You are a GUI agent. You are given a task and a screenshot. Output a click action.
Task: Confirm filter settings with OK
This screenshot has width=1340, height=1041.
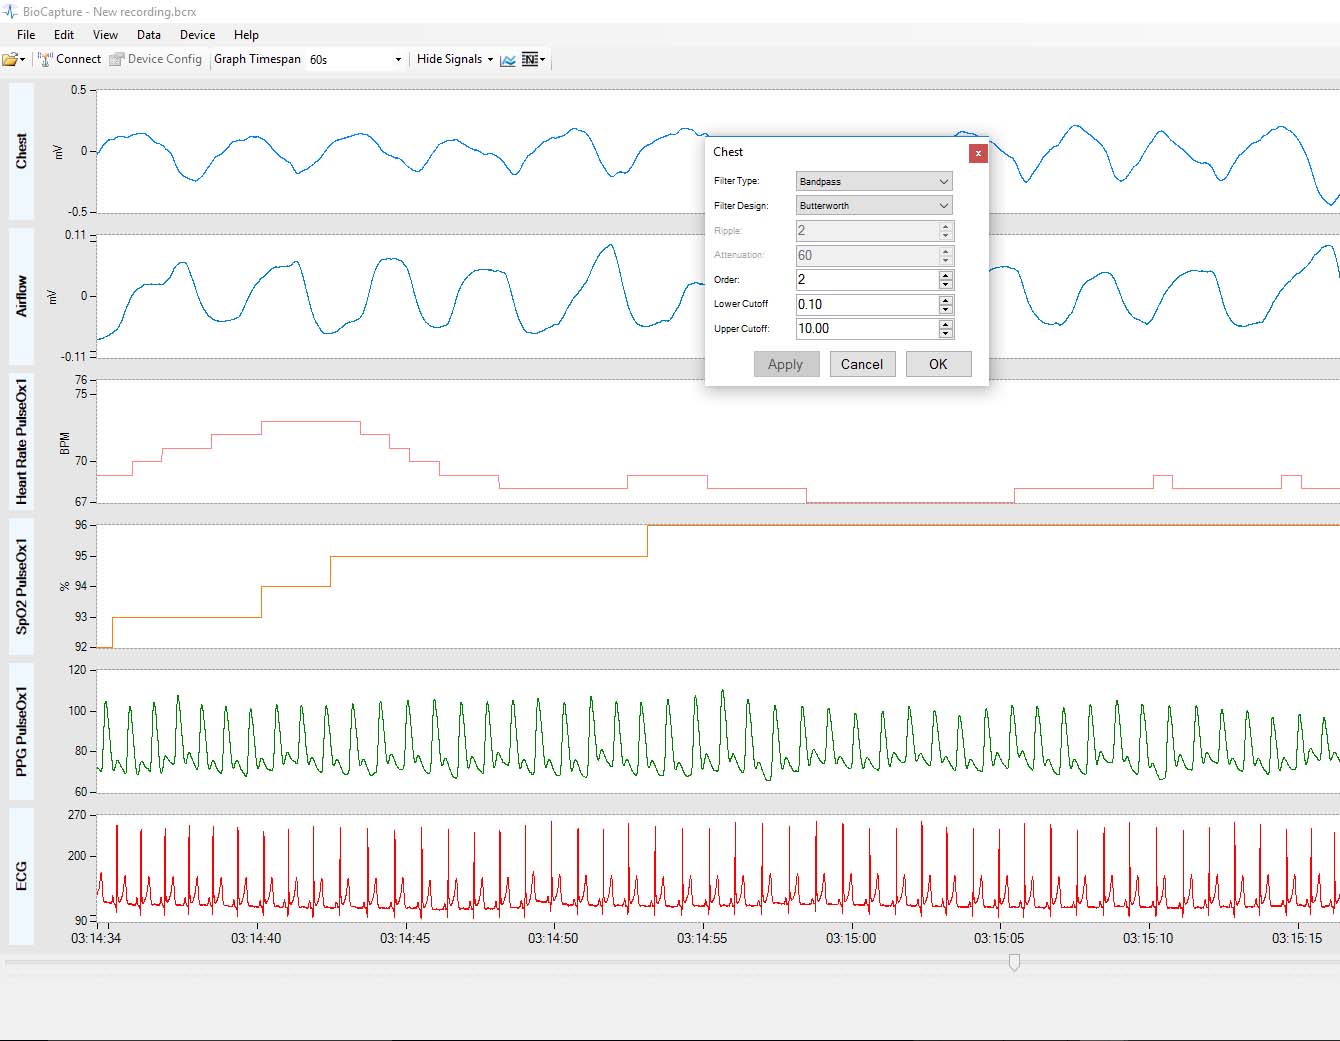[938, 364]
